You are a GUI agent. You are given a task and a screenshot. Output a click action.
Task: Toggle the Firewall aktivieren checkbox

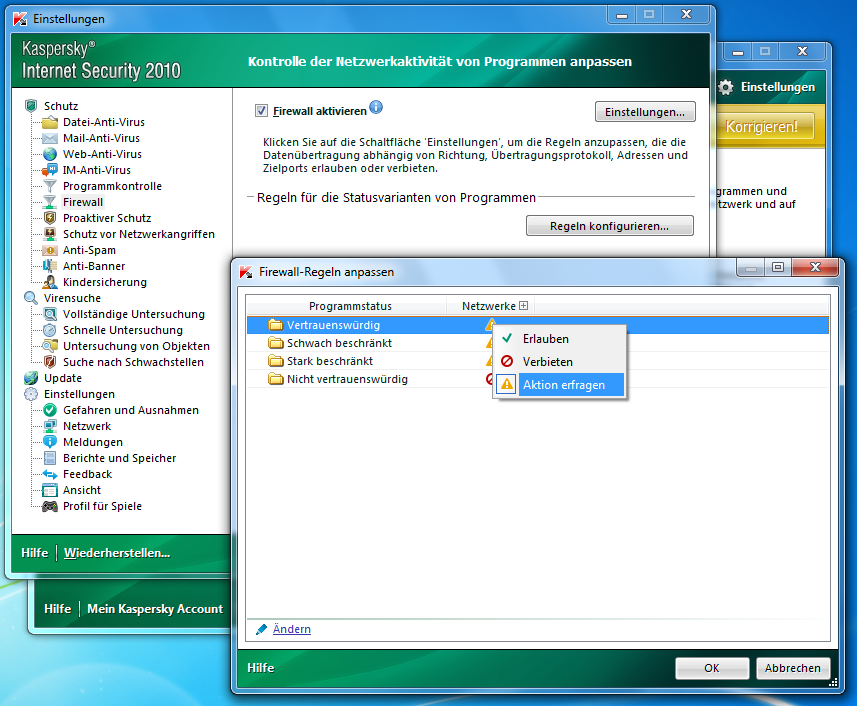[x=261, y=111]
